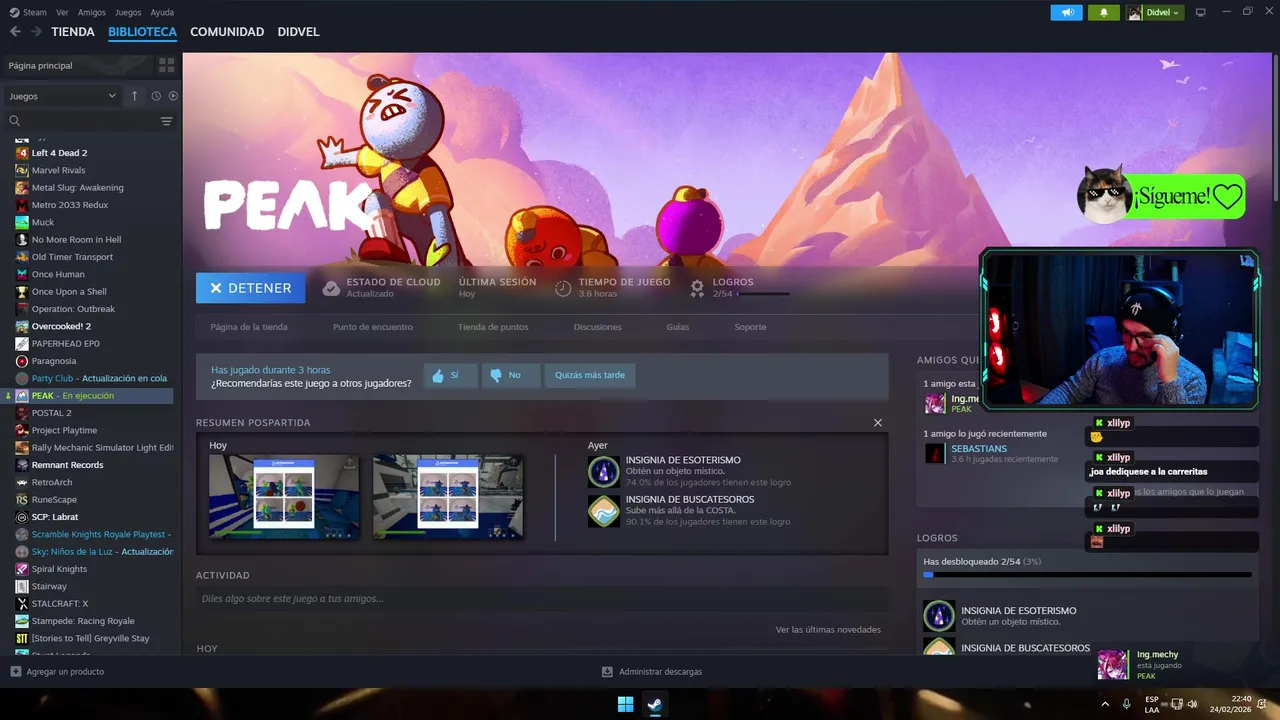Image resolution: width=1280 pixels, height=720 pixels.
Task: Close the Resumen pospartida panel
Action: tap(878, 423)
